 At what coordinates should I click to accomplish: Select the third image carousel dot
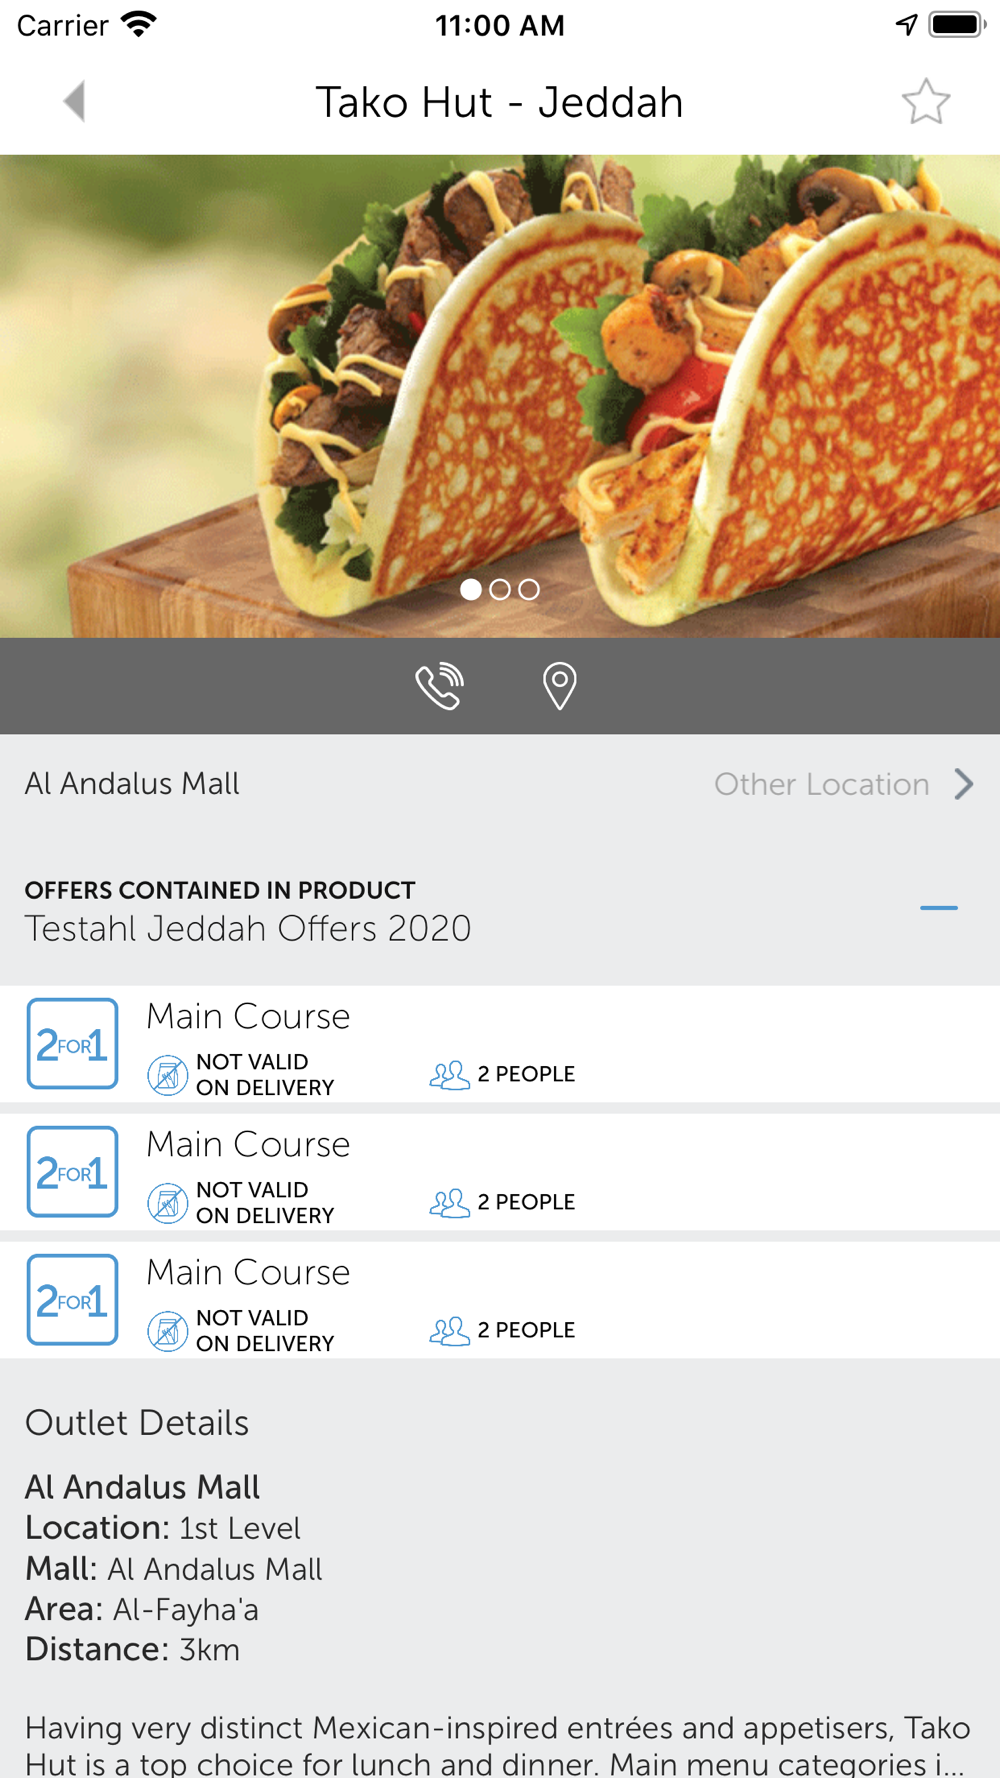529,590
